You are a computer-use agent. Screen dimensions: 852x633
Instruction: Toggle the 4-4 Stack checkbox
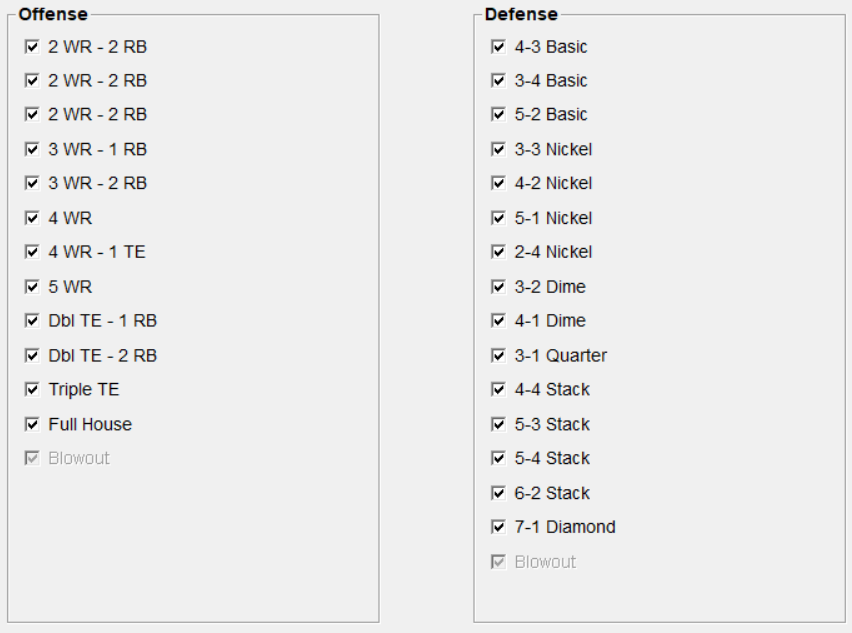(498, 390)
